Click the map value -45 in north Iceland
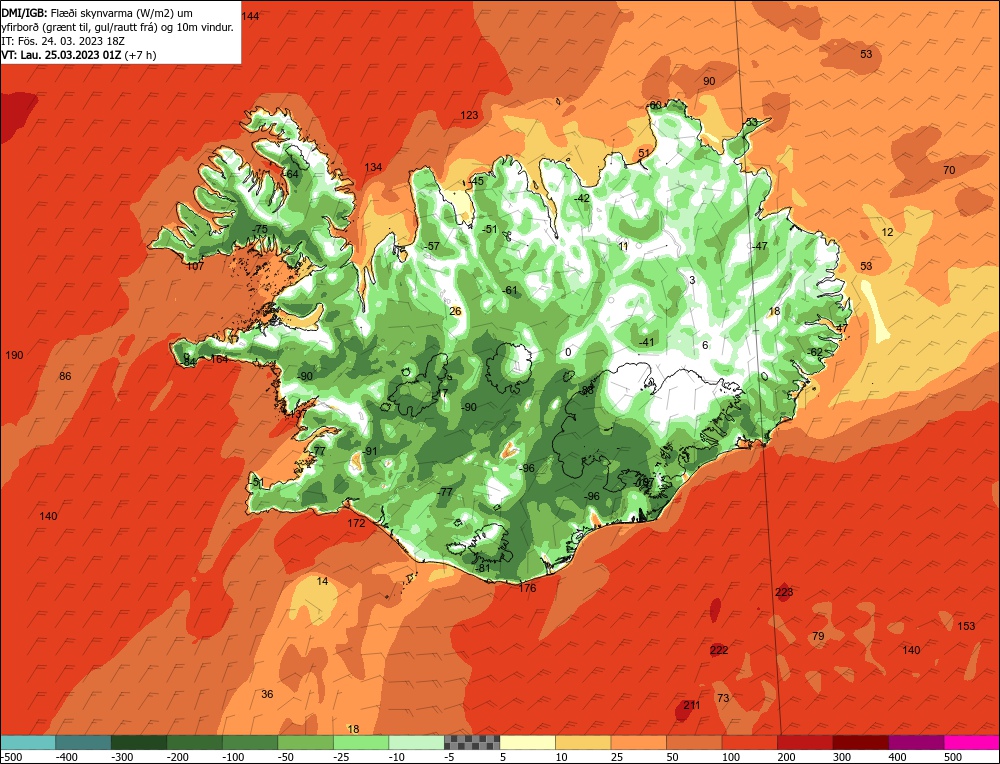 (x=476, y=181)
